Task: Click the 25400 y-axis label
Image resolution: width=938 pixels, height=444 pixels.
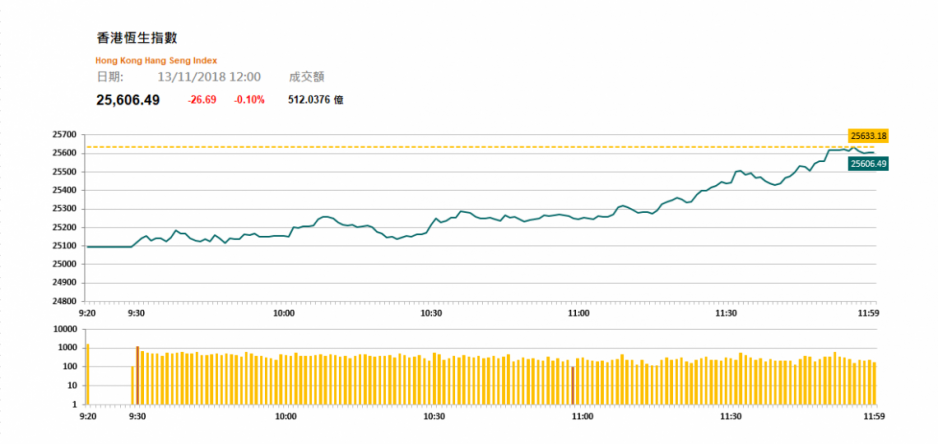Action: tap(66, 190)
